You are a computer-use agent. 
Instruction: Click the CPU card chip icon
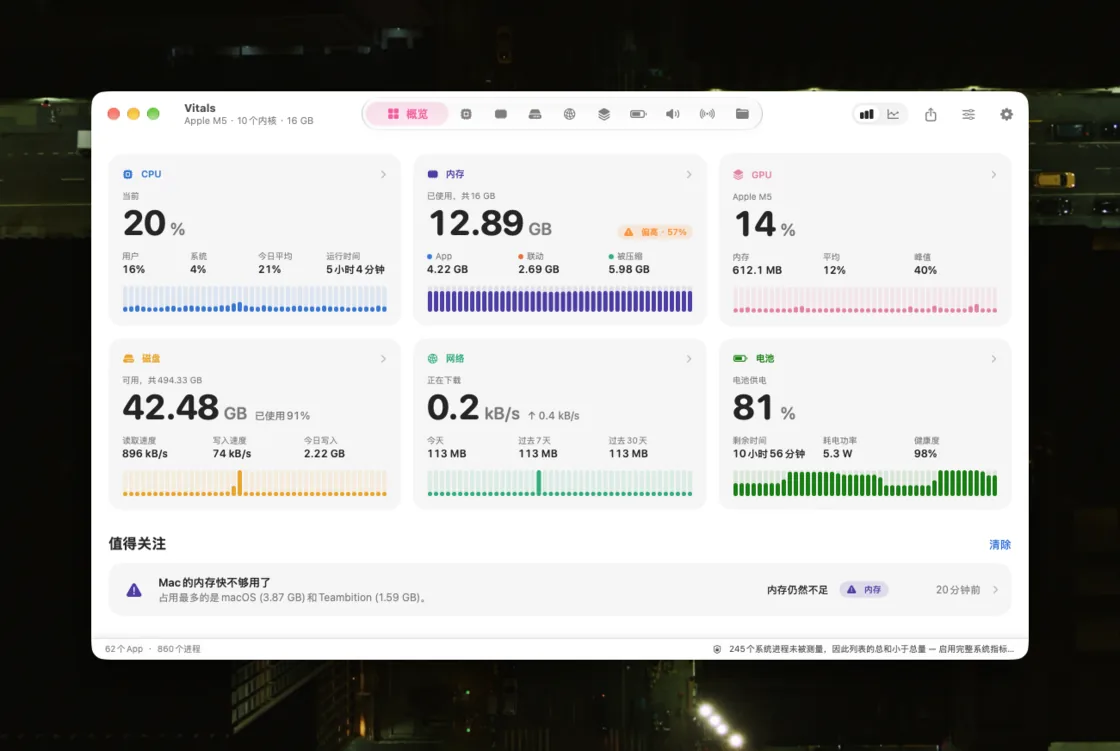click(x=128, y=174)
